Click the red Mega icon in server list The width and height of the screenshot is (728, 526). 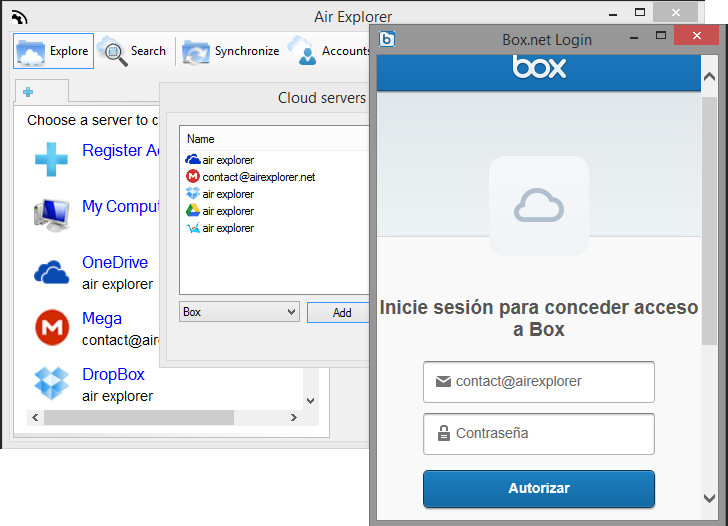[52, 328]
